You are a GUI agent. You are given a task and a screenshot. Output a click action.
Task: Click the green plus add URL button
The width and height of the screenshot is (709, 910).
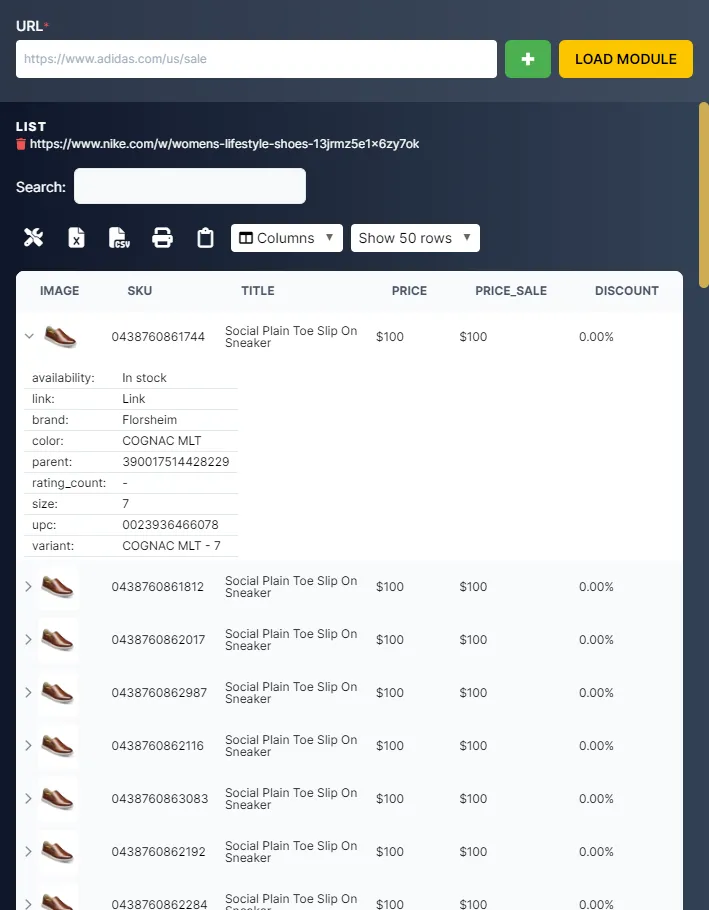coord(527,59)
